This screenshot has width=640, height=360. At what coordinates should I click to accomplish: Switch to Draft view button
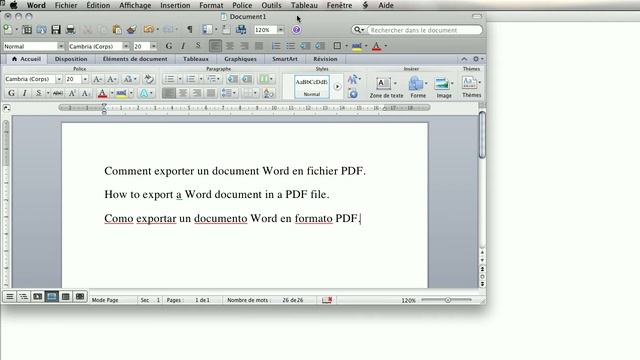tap(9, 296)
